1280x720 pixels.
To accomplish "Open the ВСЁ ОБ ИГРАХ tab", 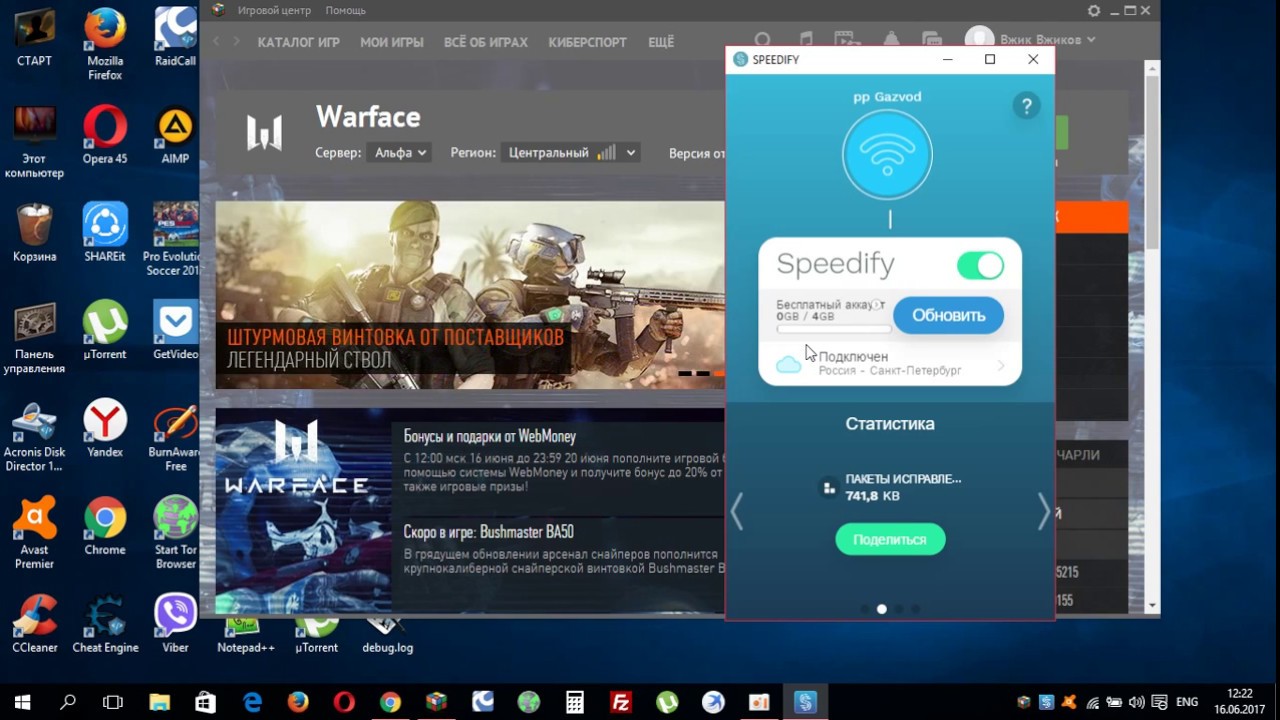I will pyautogui.click(x=486, y=42).
